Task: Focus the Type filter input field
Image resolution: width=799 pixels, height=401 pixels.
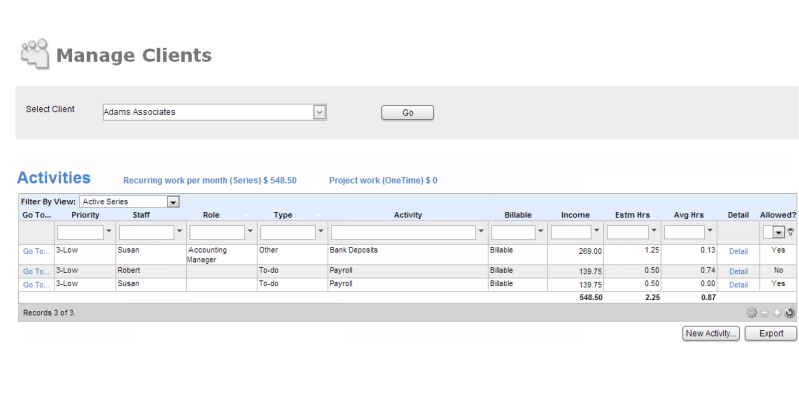Action: pyautogui.click(x=288, y=232)
